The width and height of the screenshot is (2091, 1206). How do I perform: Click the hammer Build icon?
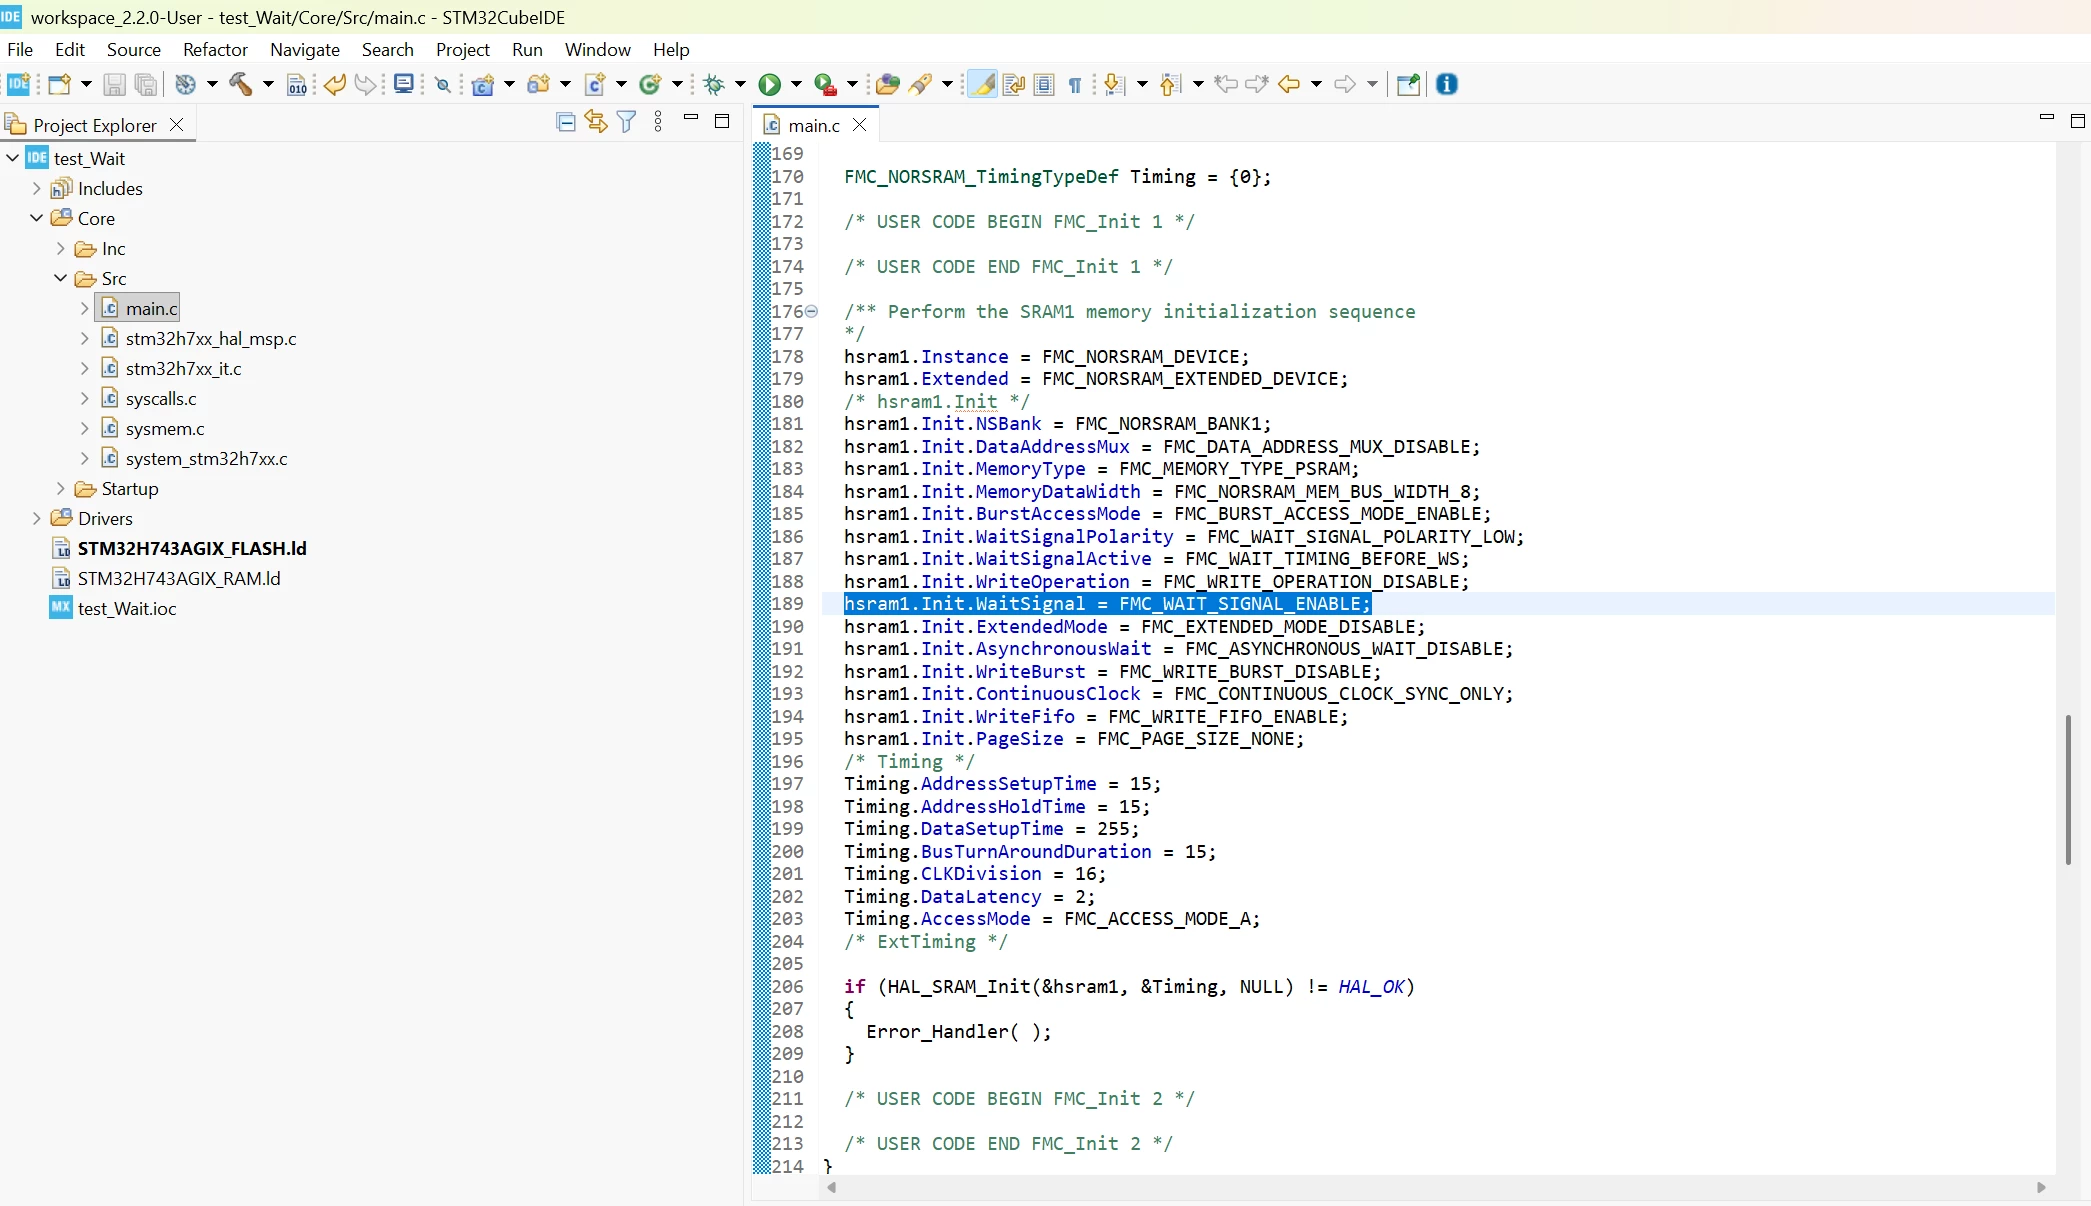pos(241,85)
